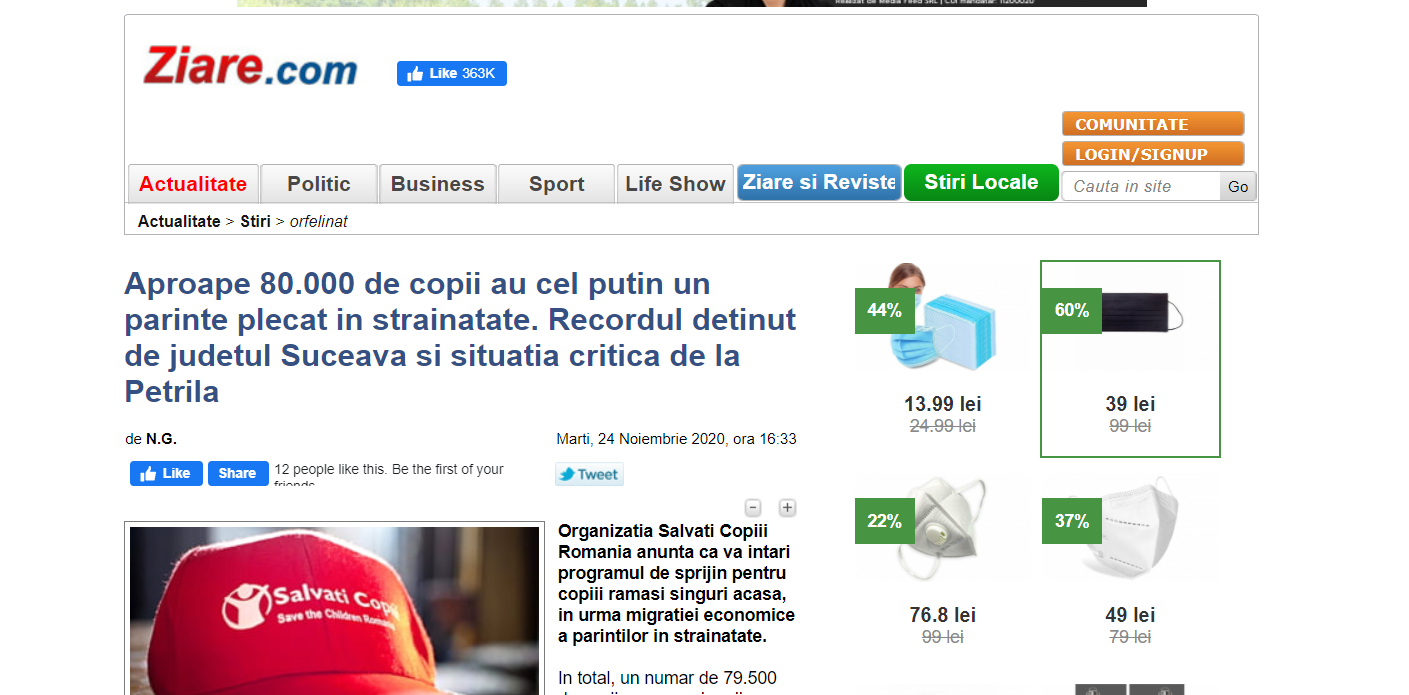Click the Go search button

[1238, 186]
